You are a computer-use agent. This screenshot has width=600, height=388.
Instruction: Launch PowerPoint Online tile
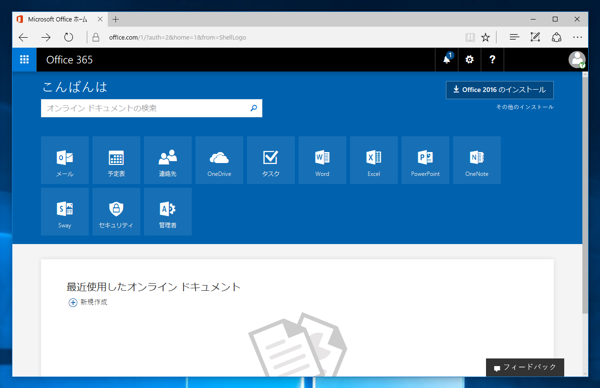pos(425,160)
